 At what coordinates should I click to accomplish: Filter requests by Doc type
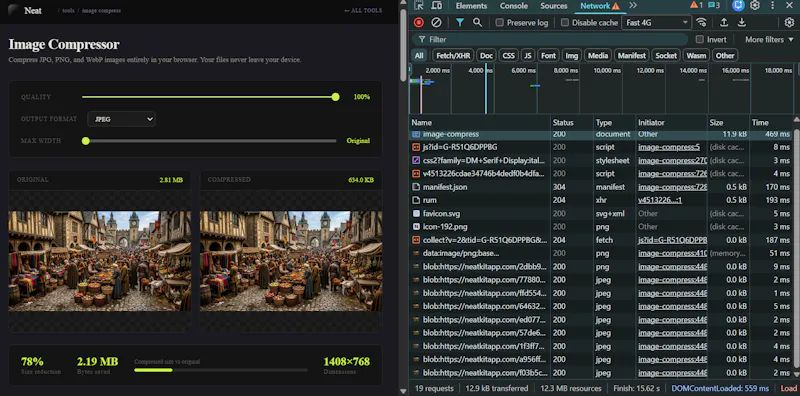(x=487, y=56)
